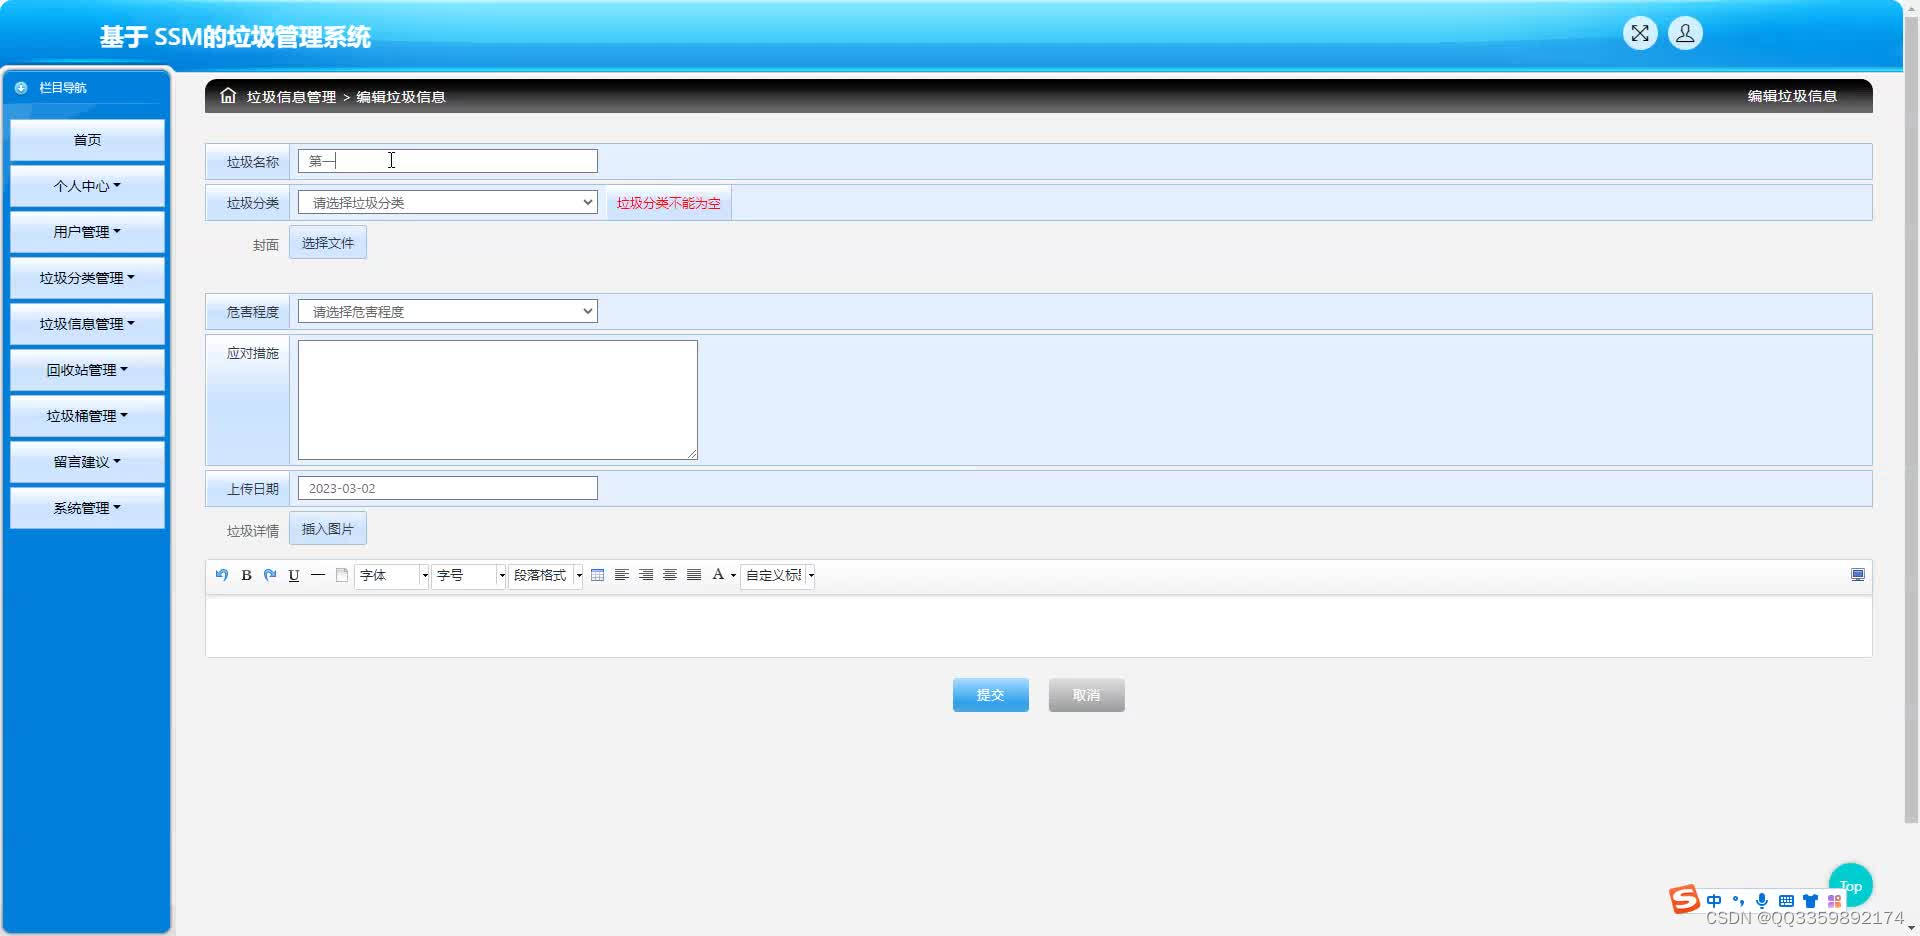Screen dimensions: 1920x936
Task: Expand the 用户管理 sidebar menu
Action: click(87, 232)
